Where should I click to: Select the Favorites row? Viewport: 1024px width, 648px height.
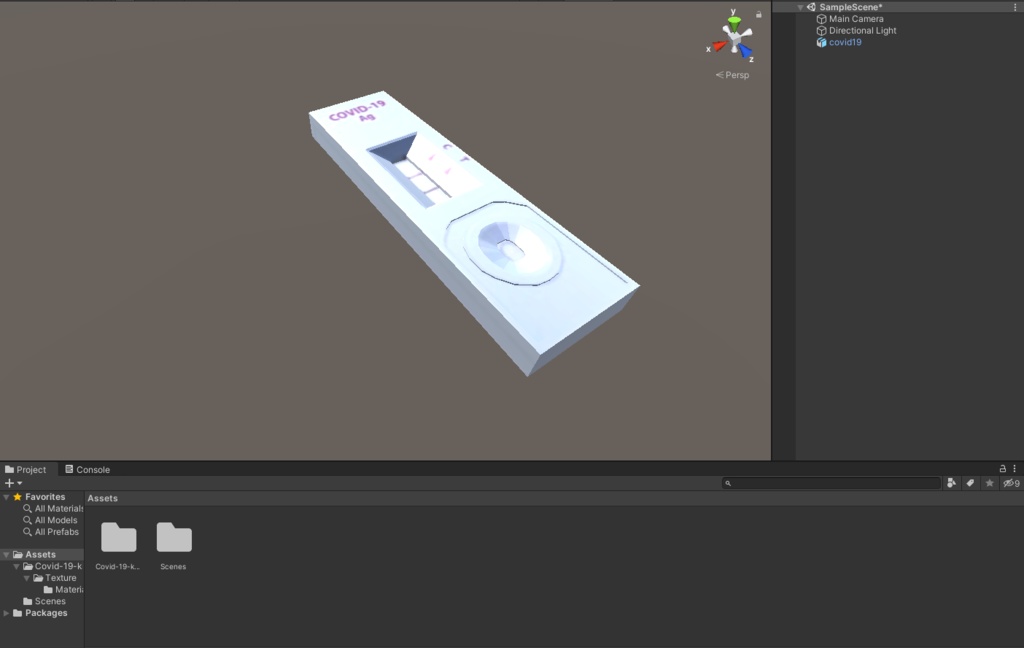[42, 497]
